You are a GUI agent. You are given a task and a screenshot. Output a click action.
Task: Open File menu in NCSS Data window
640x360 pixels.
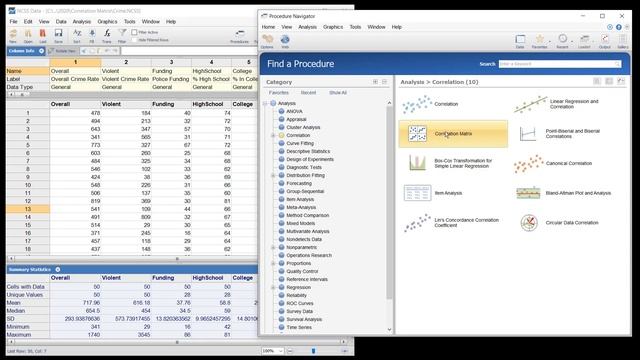pyautogui.click(x=13, y=22)
